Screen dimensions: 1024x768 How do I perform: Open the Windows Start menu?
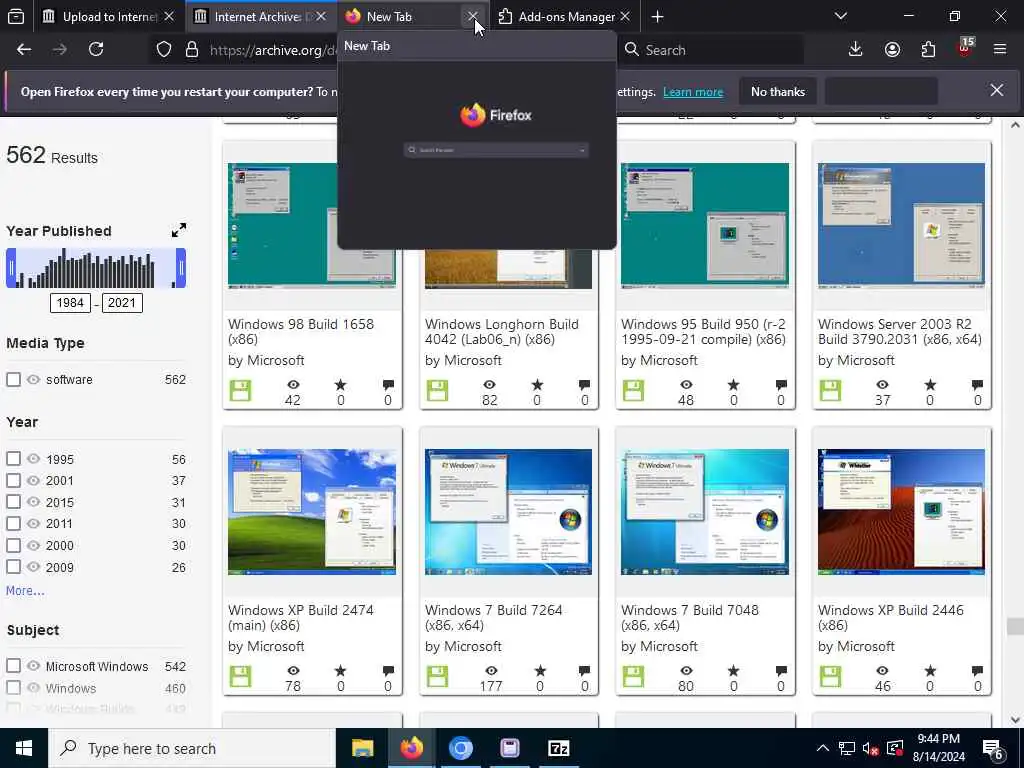tap(24, 748)
